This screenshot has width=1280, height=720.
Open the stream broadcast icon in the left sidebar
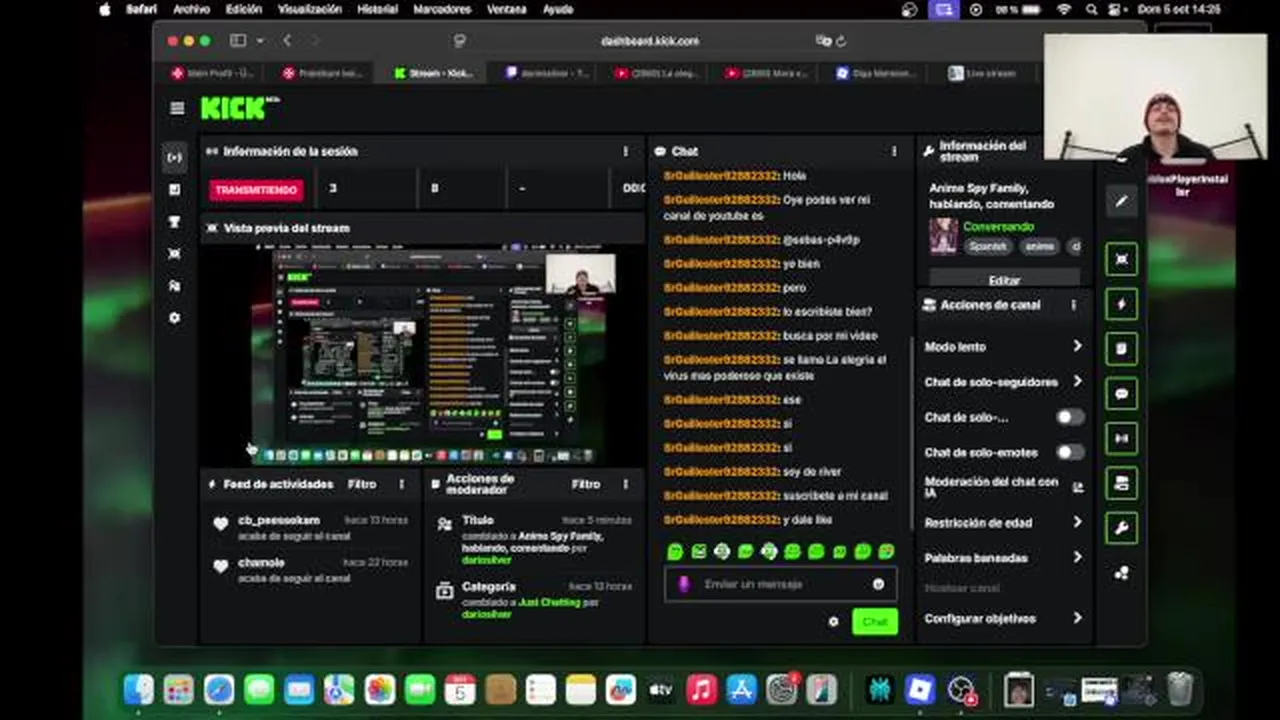click(x=174, y=157)
